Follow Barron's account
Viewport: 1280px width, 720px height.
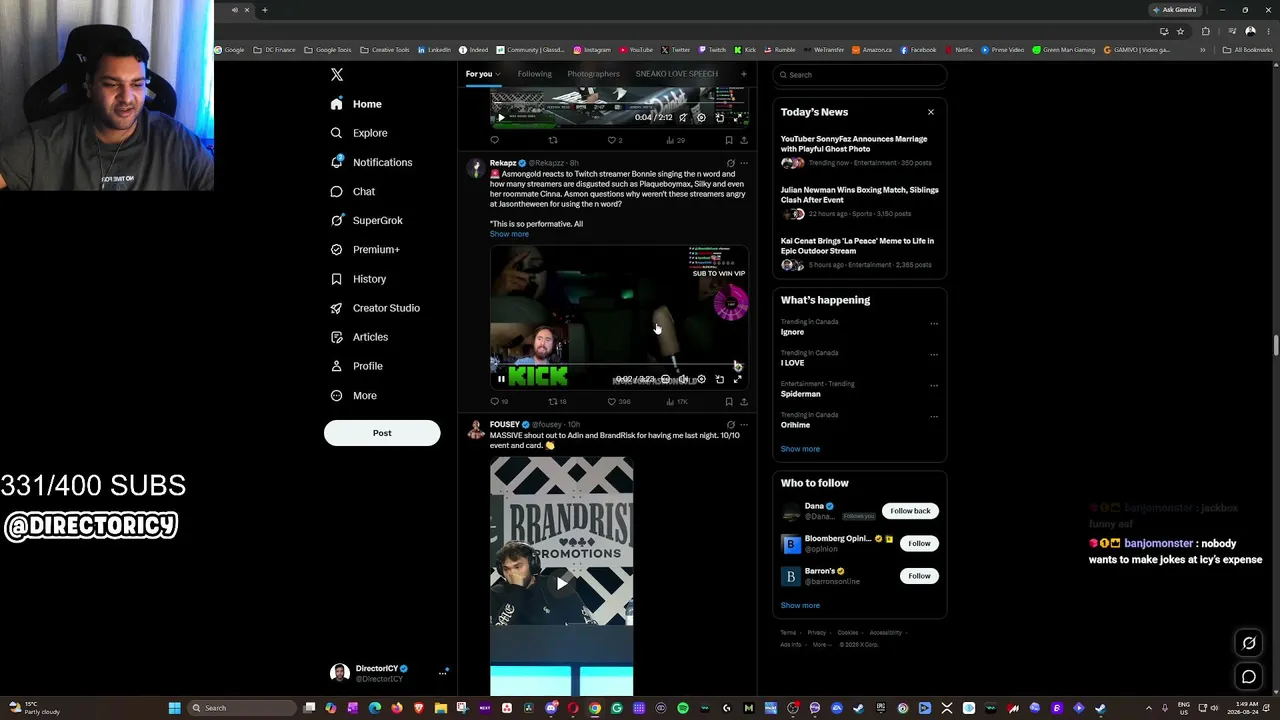click(919, 576)
